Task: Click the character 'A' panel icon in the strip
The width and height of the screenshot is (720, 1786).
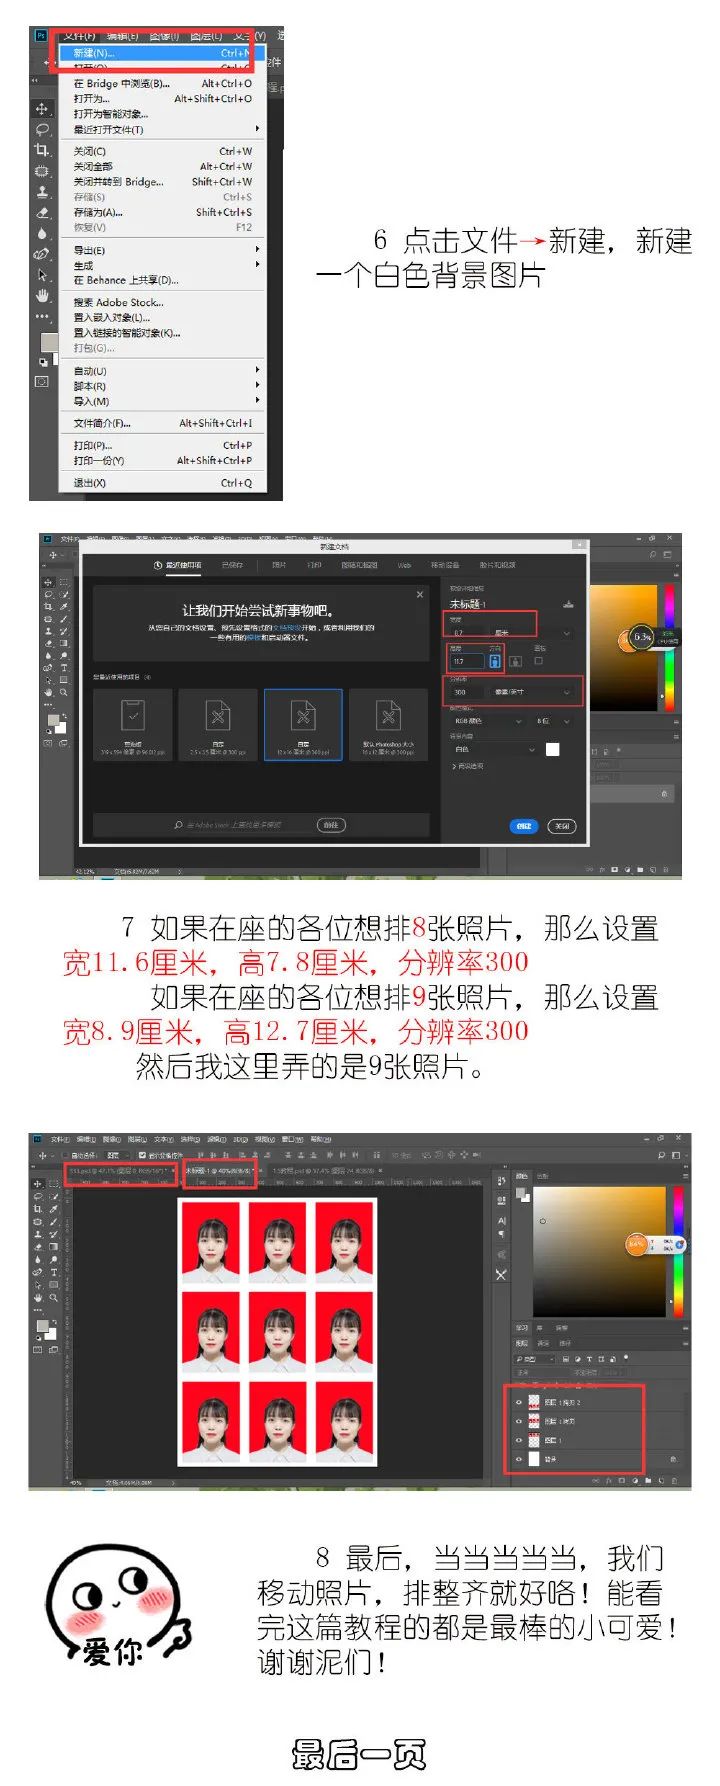Action: [501, 1221]
